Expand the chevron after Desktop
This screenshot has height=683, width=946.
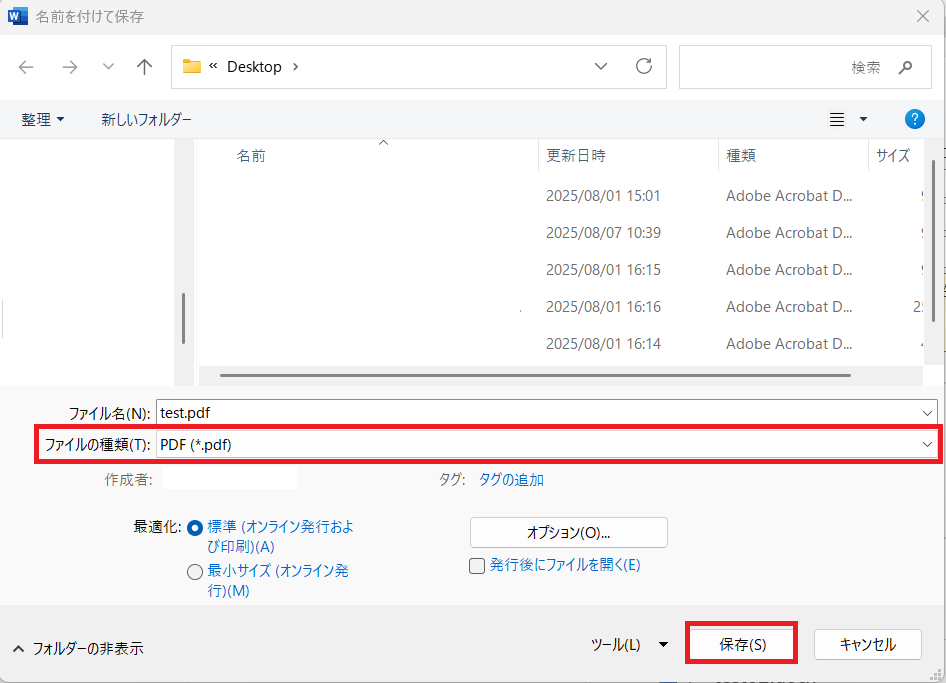296,67
